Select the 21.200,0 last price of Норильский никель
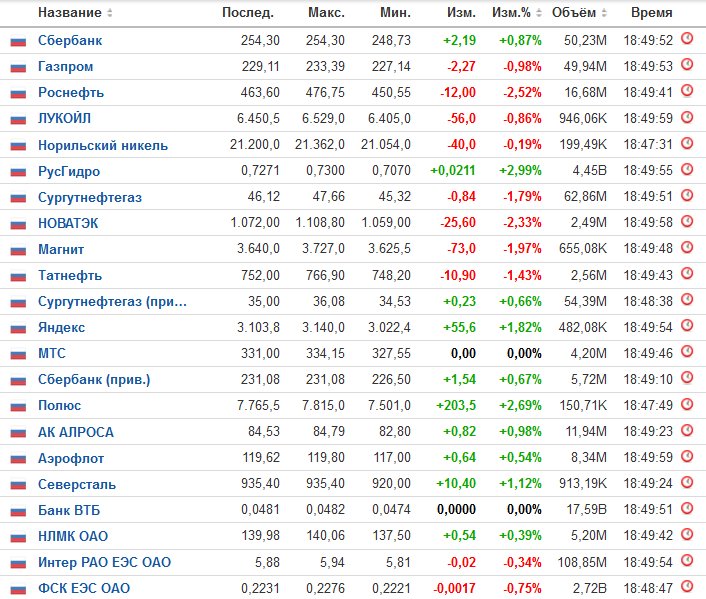 click(x=255, y=145)
